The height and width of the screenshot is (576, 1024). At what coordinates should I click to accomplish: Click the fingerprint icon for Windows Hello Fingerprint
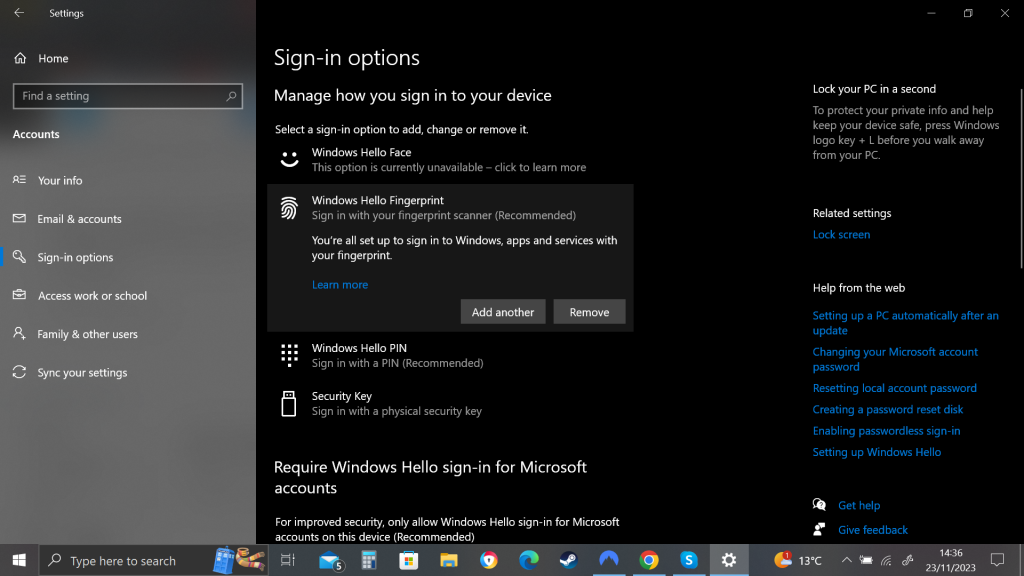tap(289, 208)
